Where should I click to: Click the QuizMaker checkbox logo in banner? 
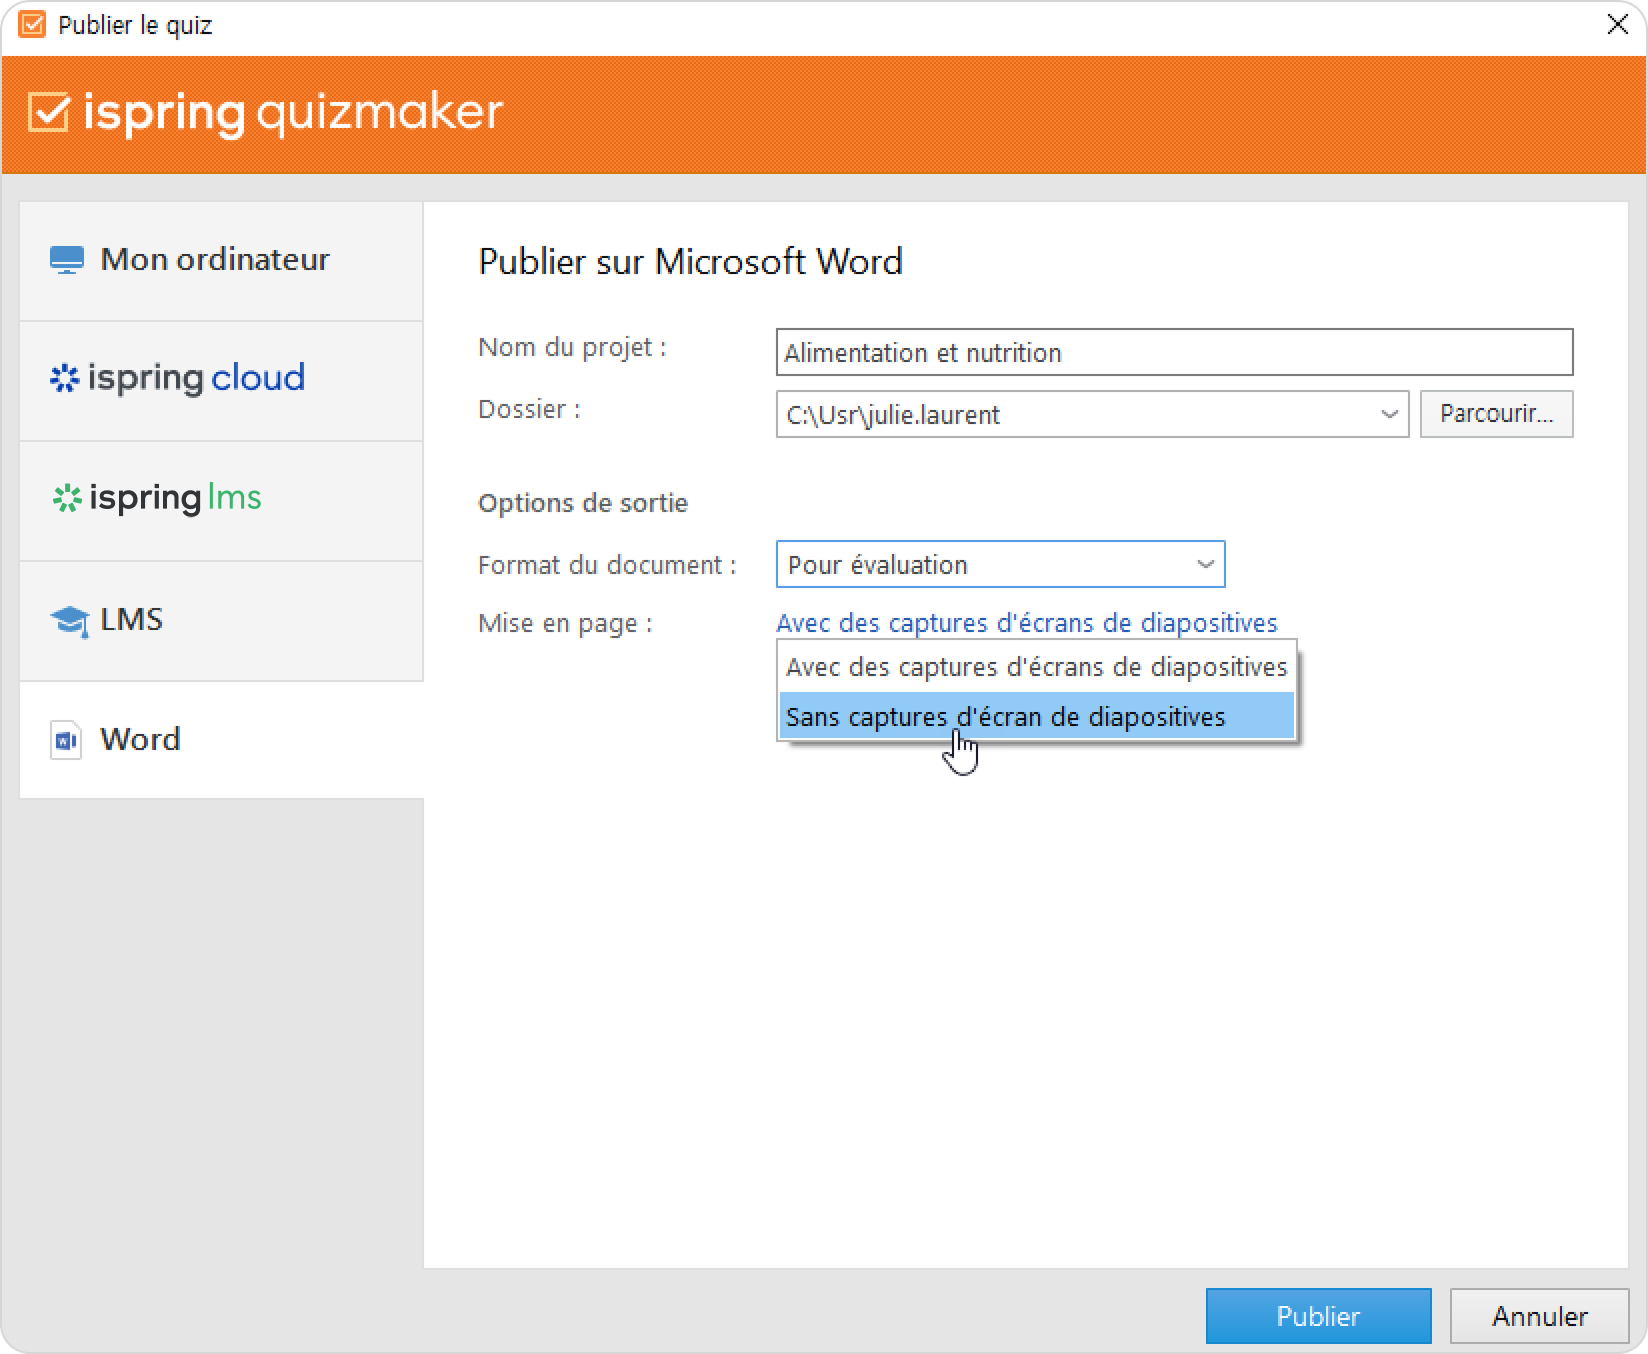tap(48, 113)
